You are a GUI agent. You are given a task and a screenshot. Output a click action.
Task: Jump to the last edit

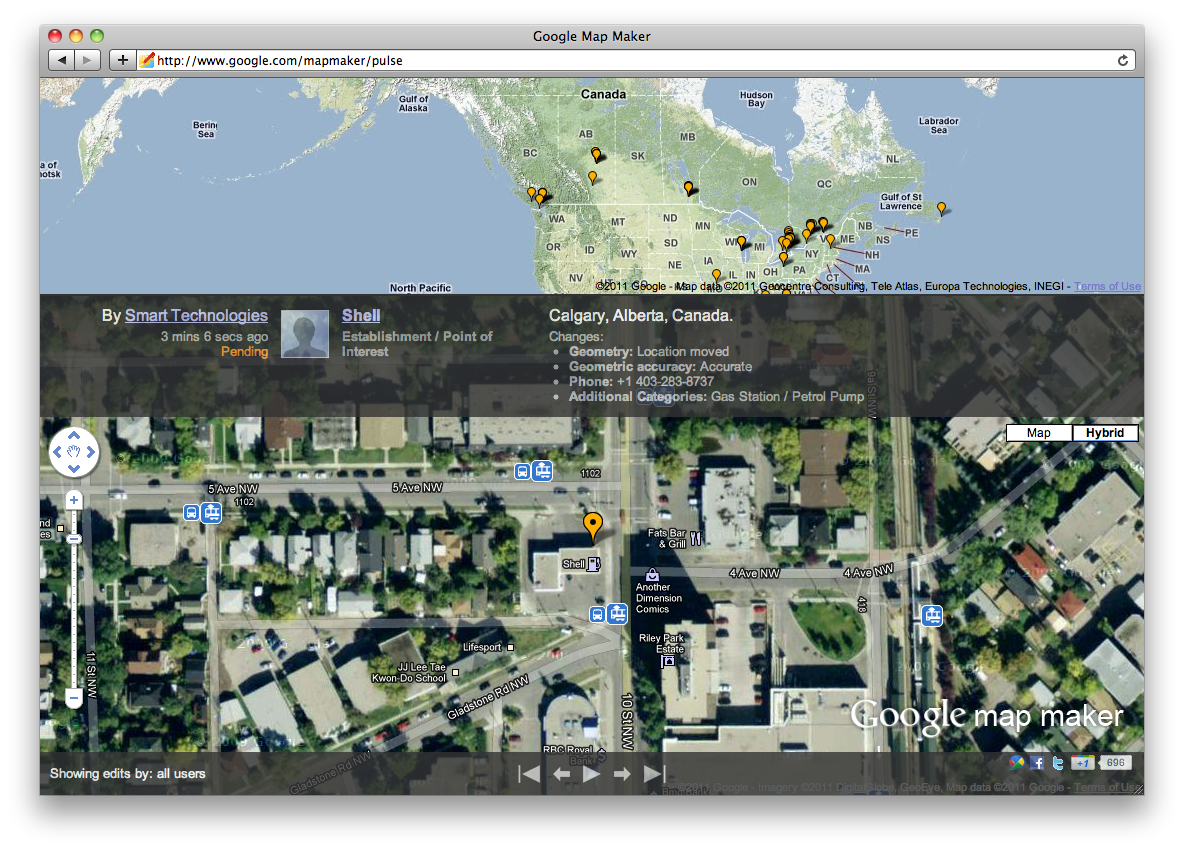tap(655, 774)
